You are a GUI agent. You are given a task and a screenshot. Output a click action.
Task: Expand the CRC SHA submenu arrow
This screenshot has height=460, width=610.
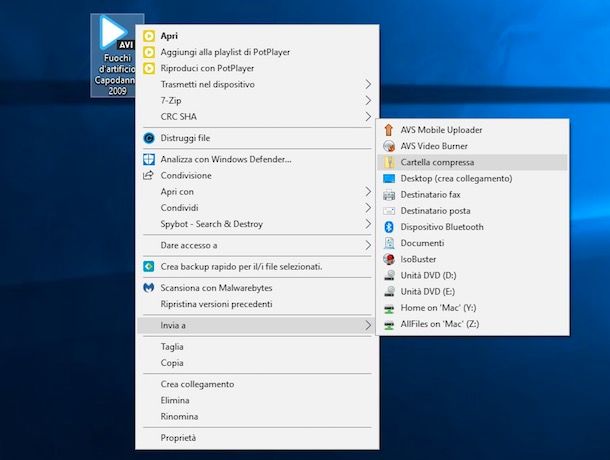point(368,116)
